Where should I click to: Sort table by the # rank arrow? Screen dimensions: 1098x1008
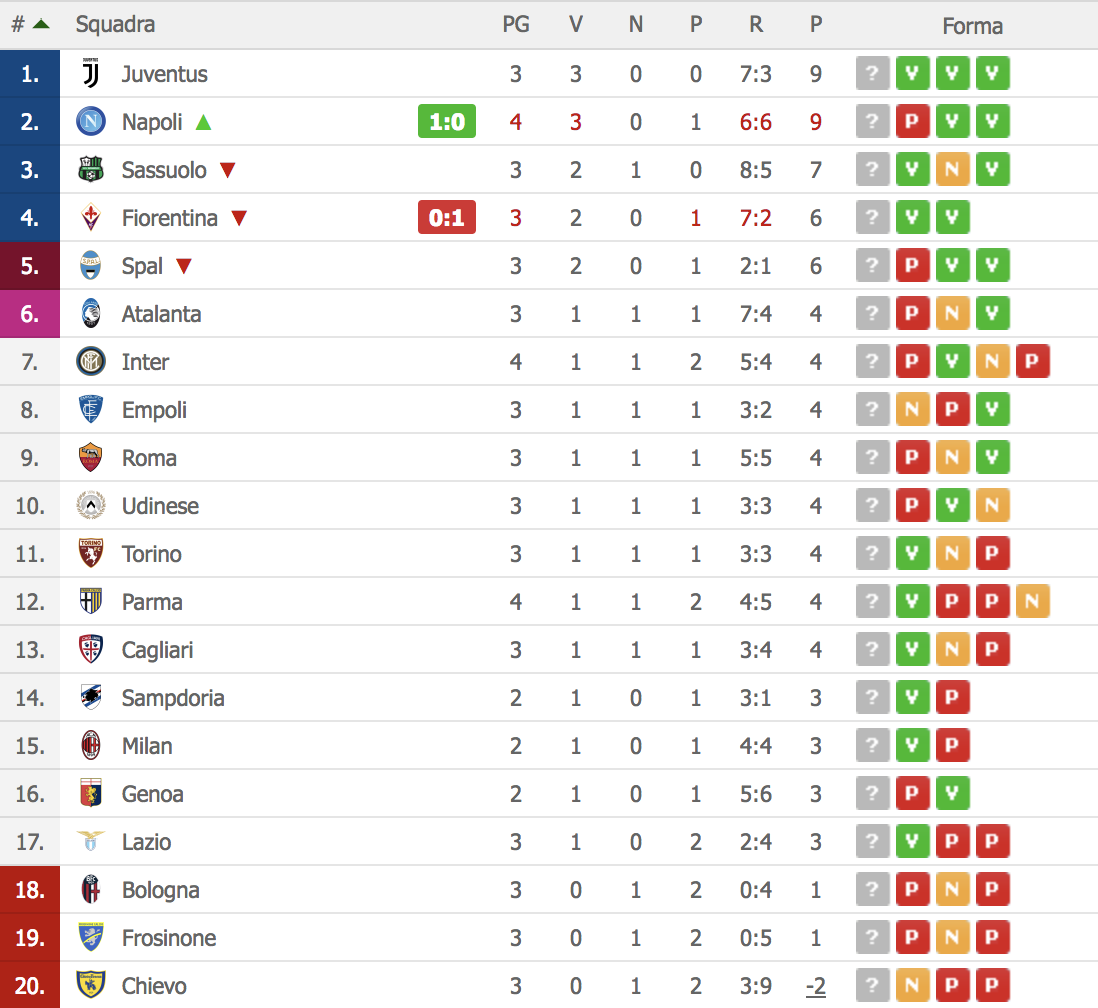[41, 25]
